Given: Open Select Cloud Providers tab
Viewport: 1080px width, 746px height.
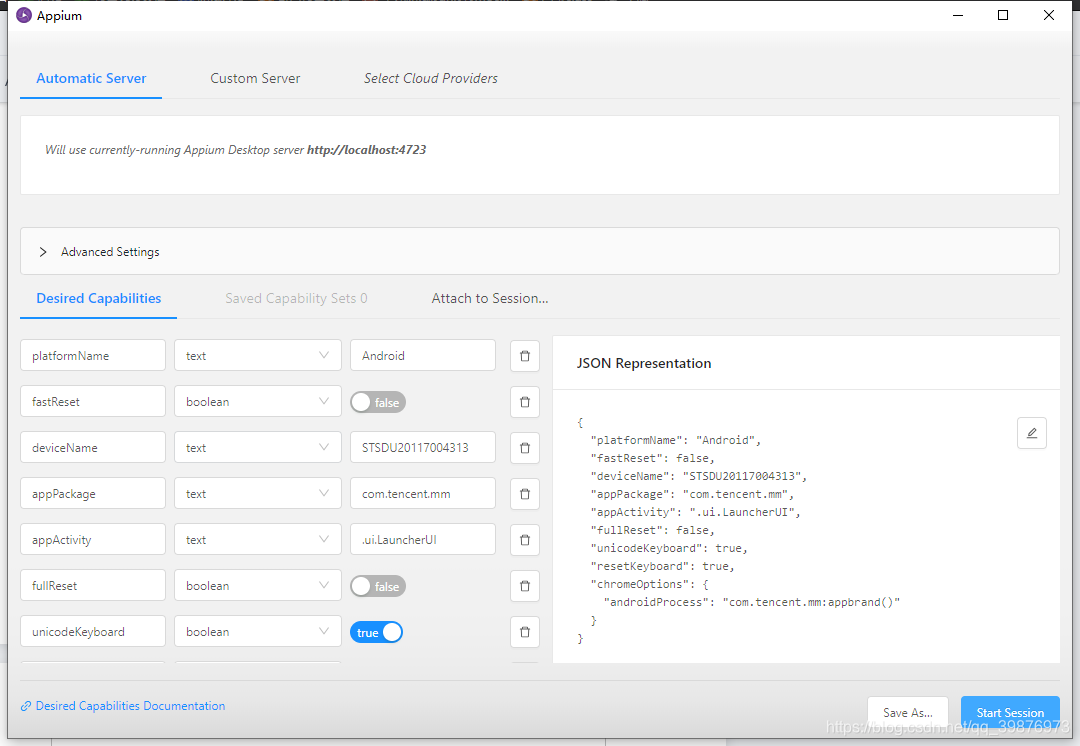Looking at the screenshot, I should 430,79.
